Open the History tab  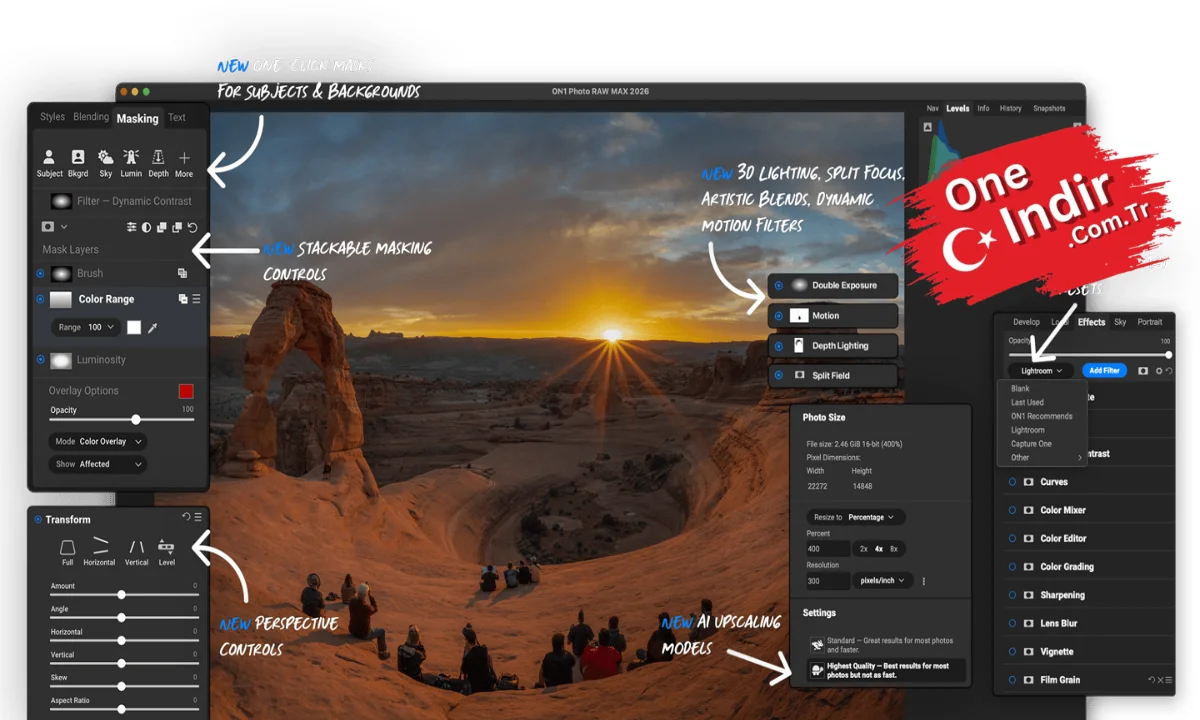(1011, 108)
